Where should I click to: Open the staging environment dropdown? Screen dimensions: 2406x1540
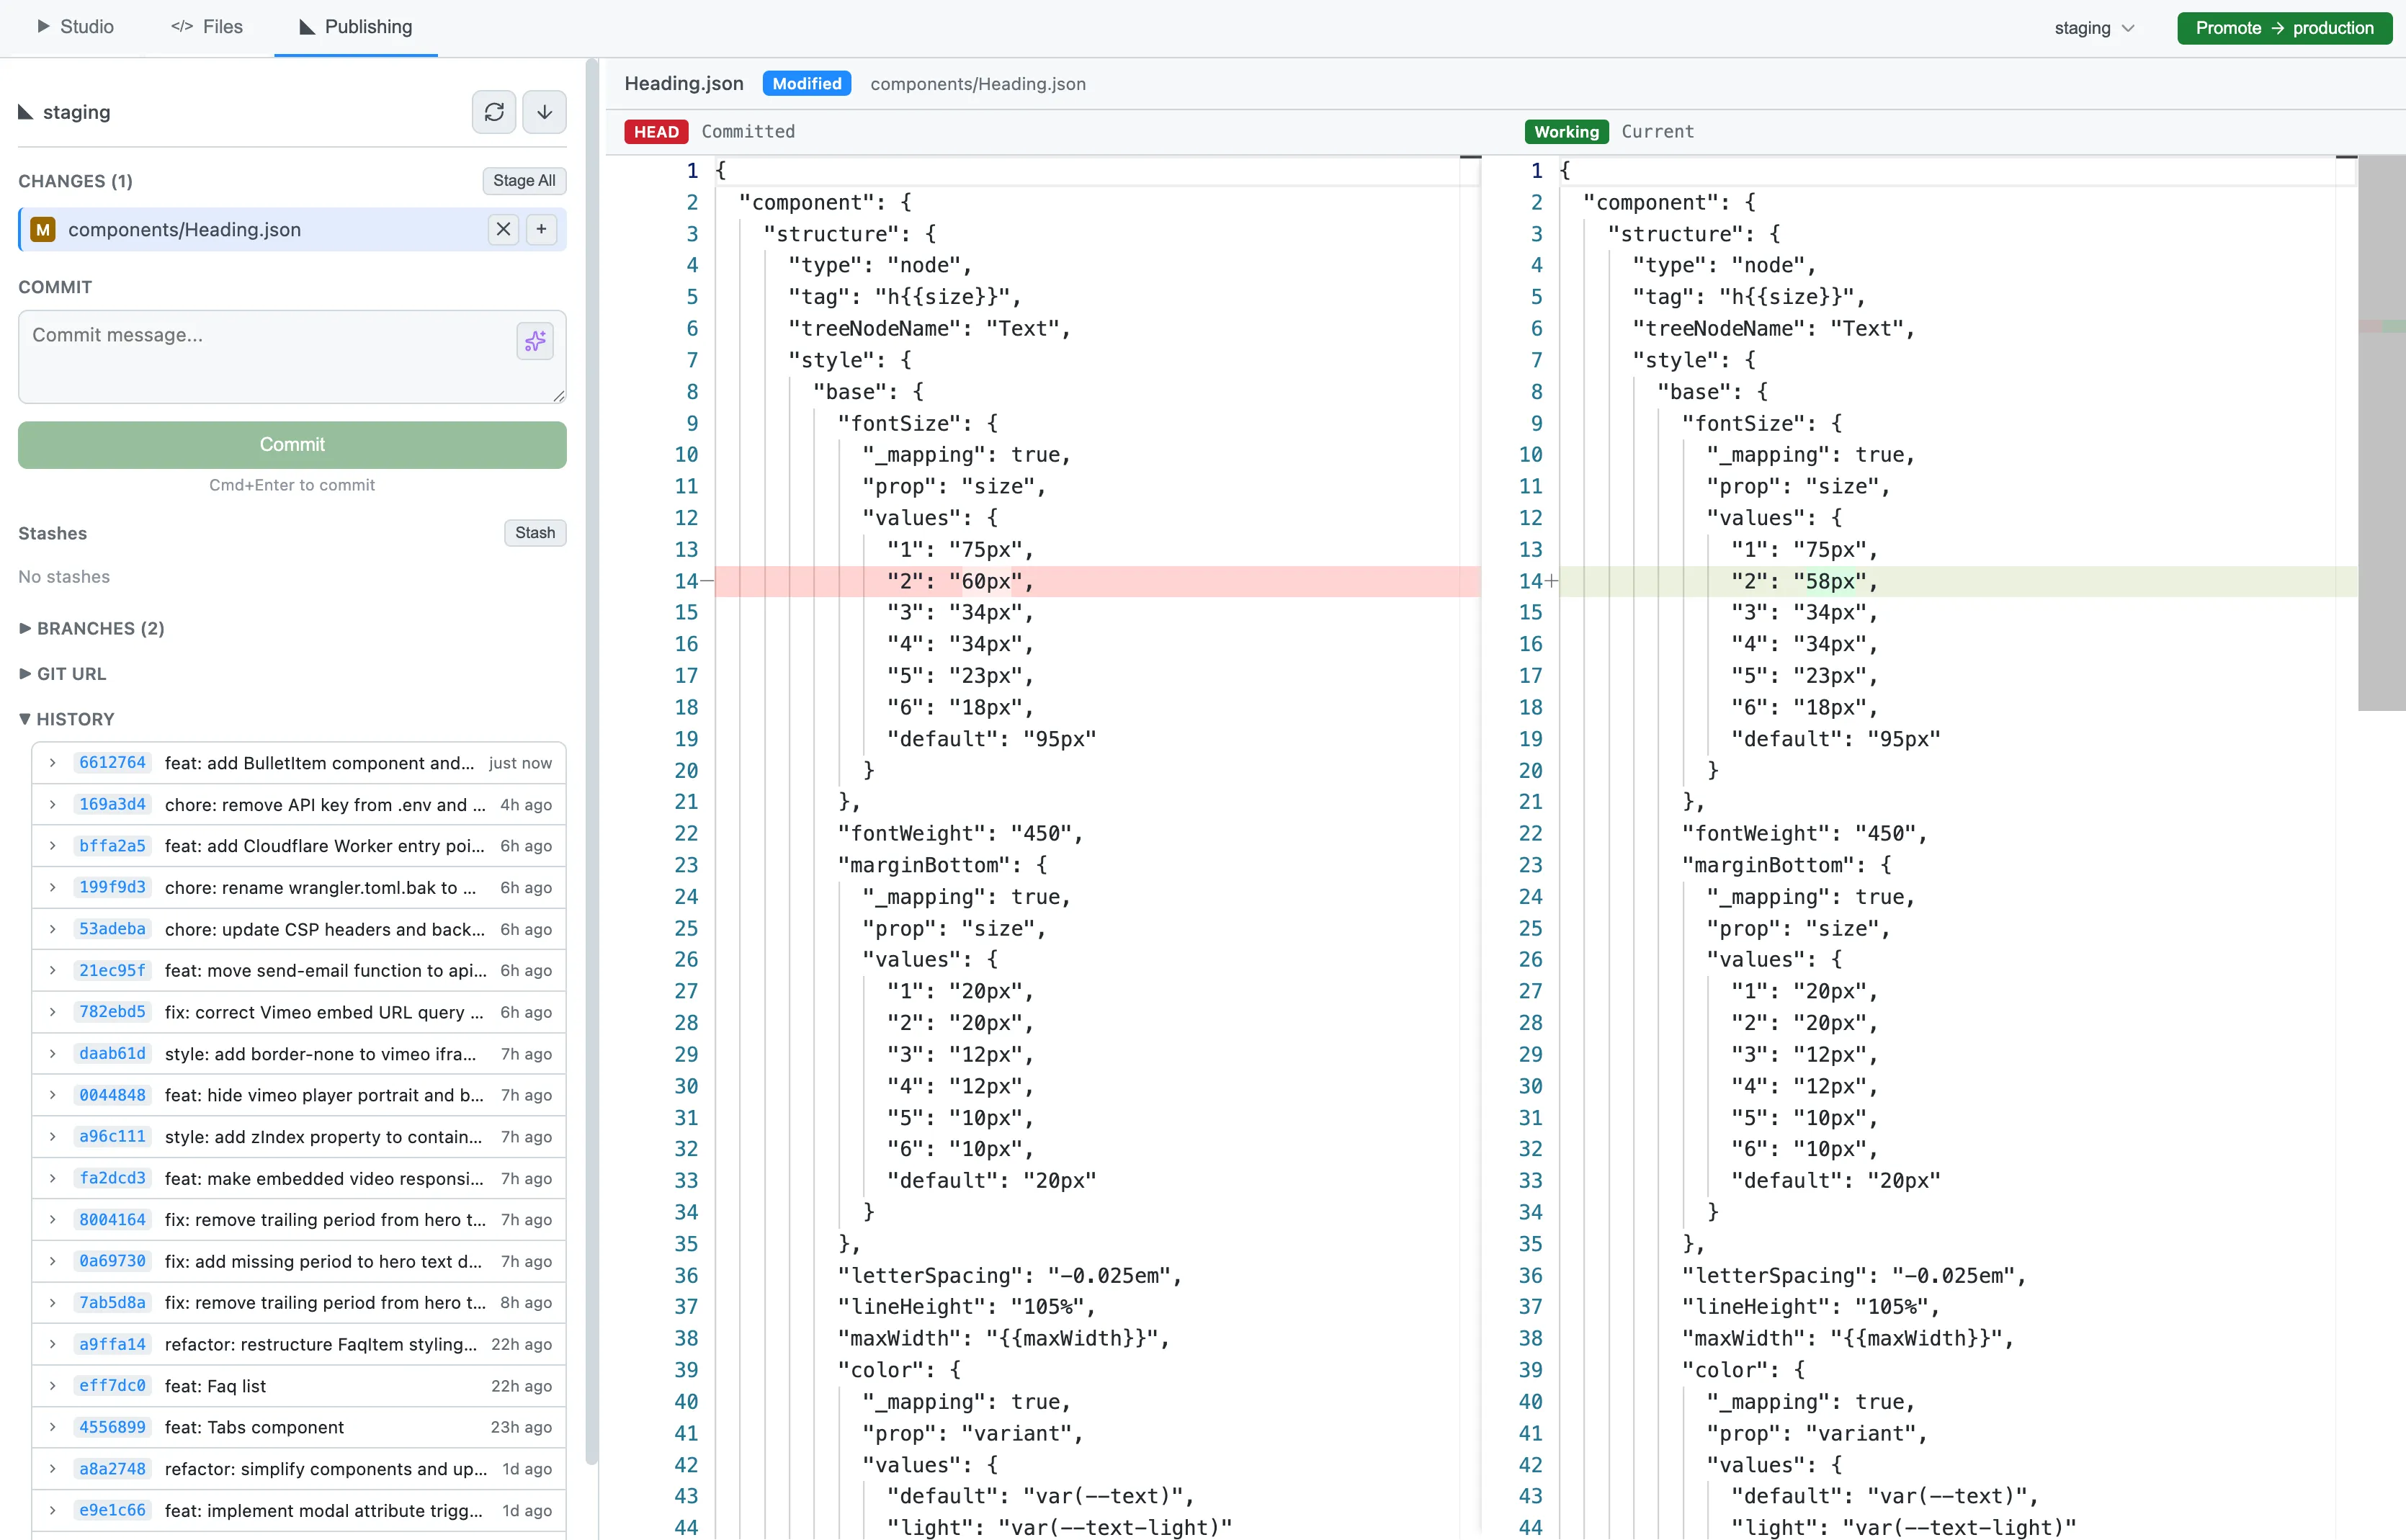[2093, 28]
